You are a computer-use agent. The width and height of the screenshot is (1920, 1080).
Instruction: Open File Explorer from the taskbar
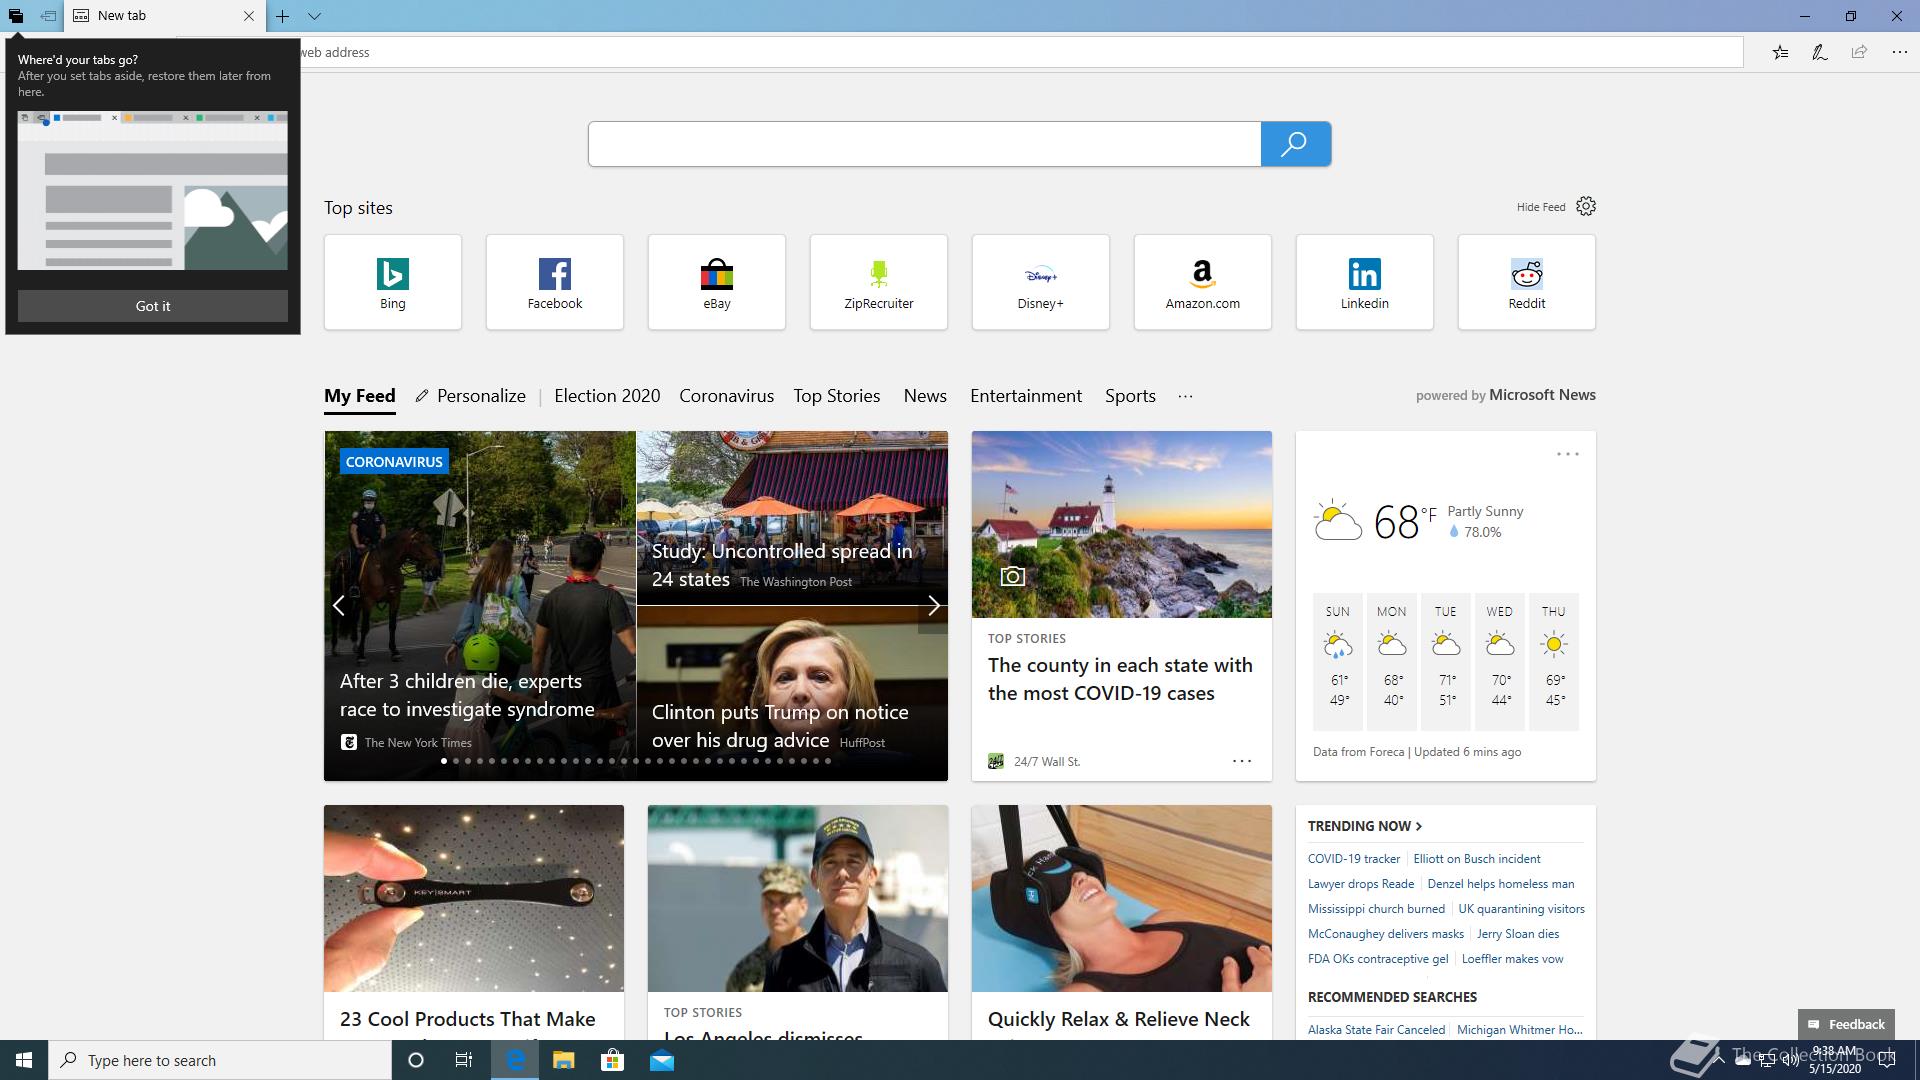click(563, 1060)
